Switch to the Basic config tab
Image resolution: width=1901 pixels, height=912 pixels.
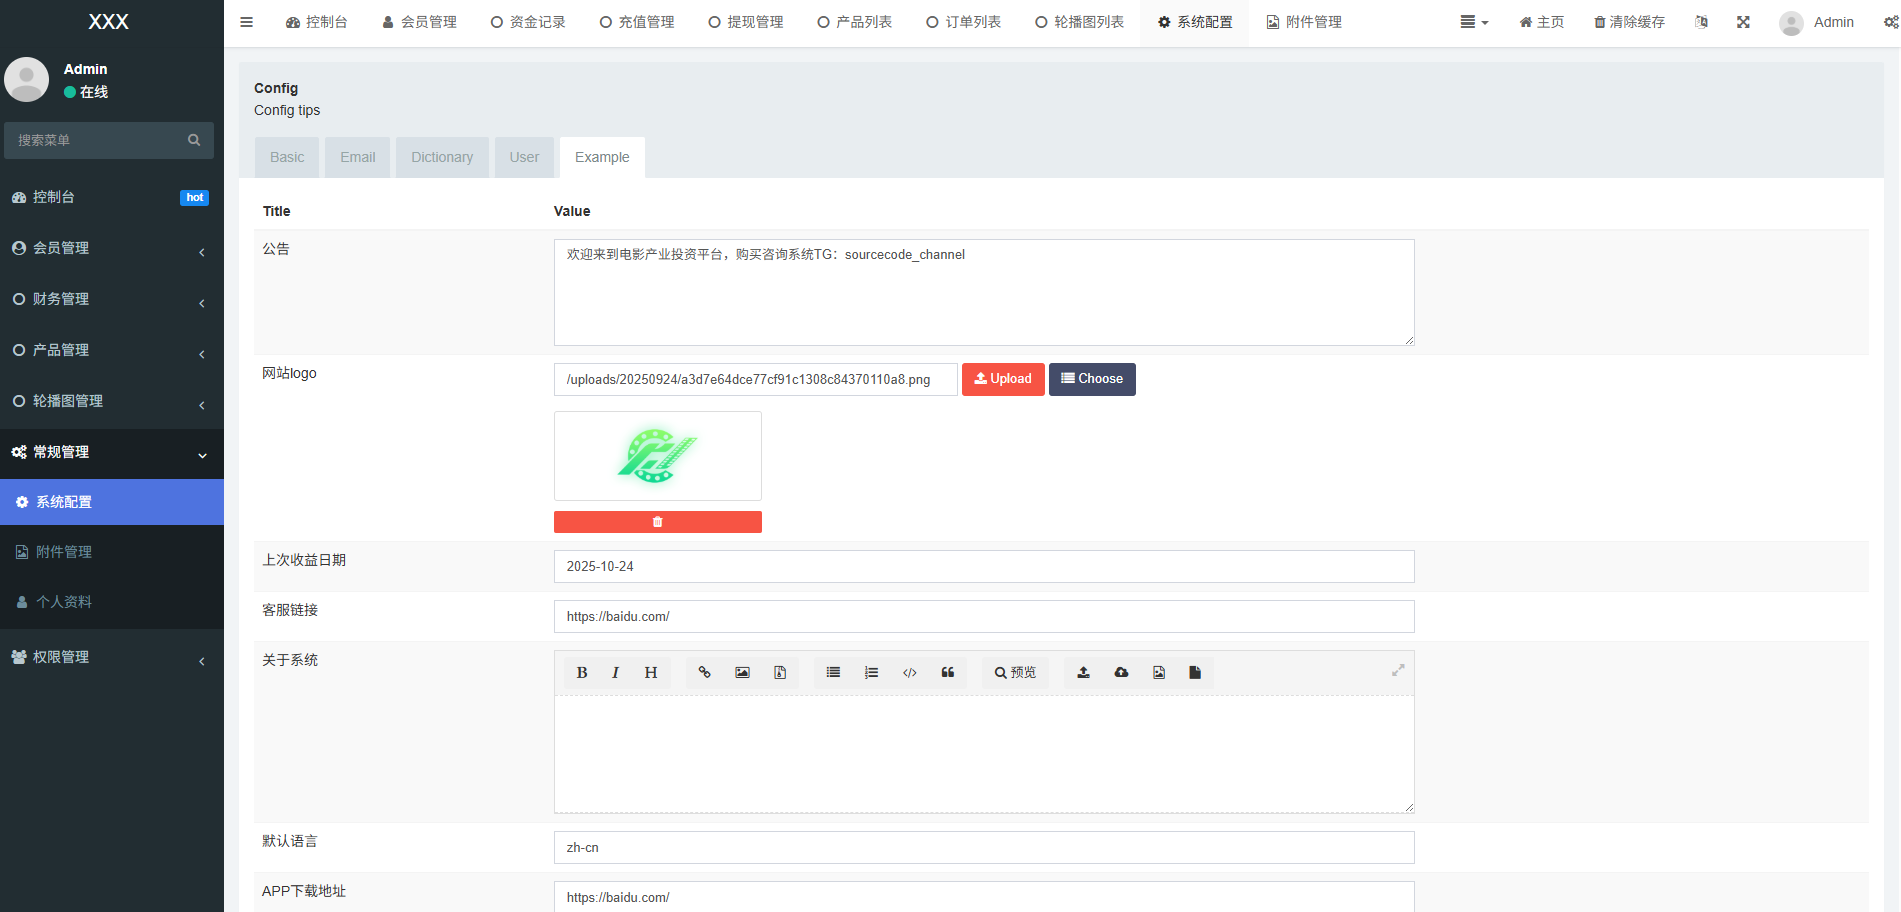(x=287, y=157)
